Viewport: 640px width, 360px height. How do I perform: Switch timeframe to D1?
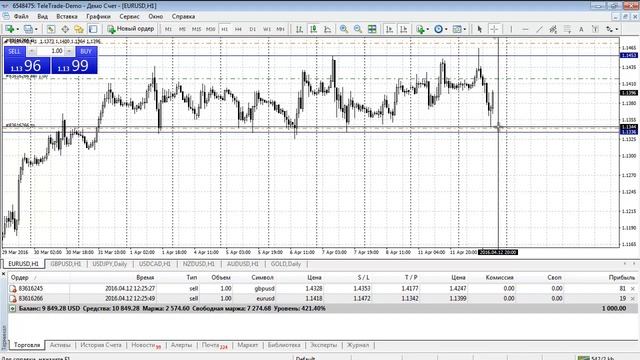(253, 29)
